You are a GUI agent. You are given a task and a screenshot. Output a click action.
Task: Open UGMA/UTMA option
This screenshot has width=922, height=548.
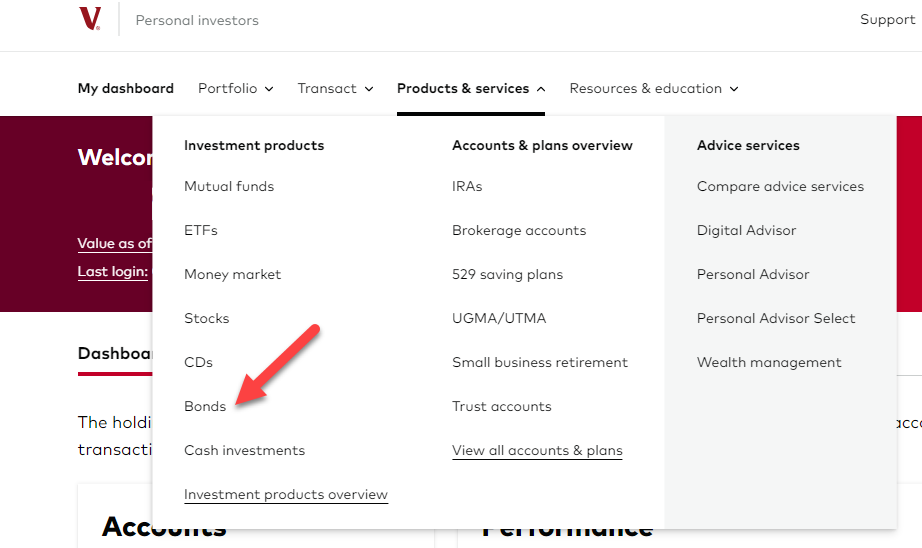click(x=499, y=319)
